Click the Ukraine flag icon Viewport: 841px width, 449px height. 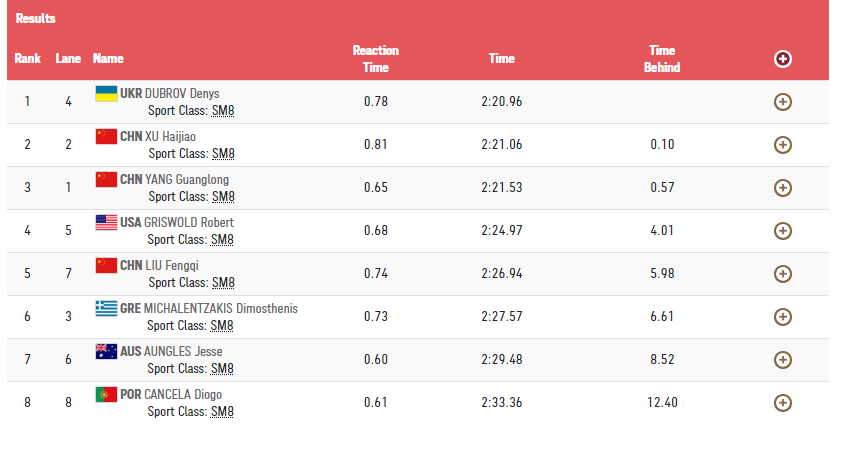106,93
